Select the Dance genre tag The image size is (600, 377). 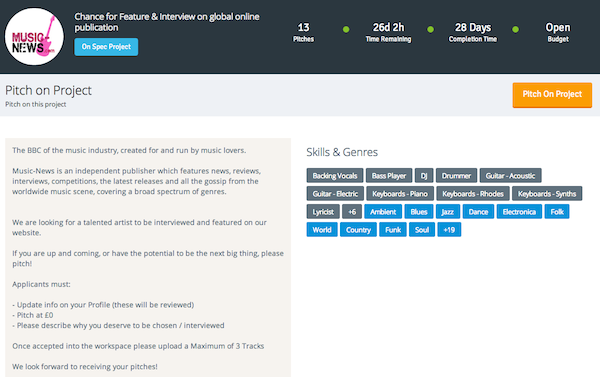(x=478, y=212)
